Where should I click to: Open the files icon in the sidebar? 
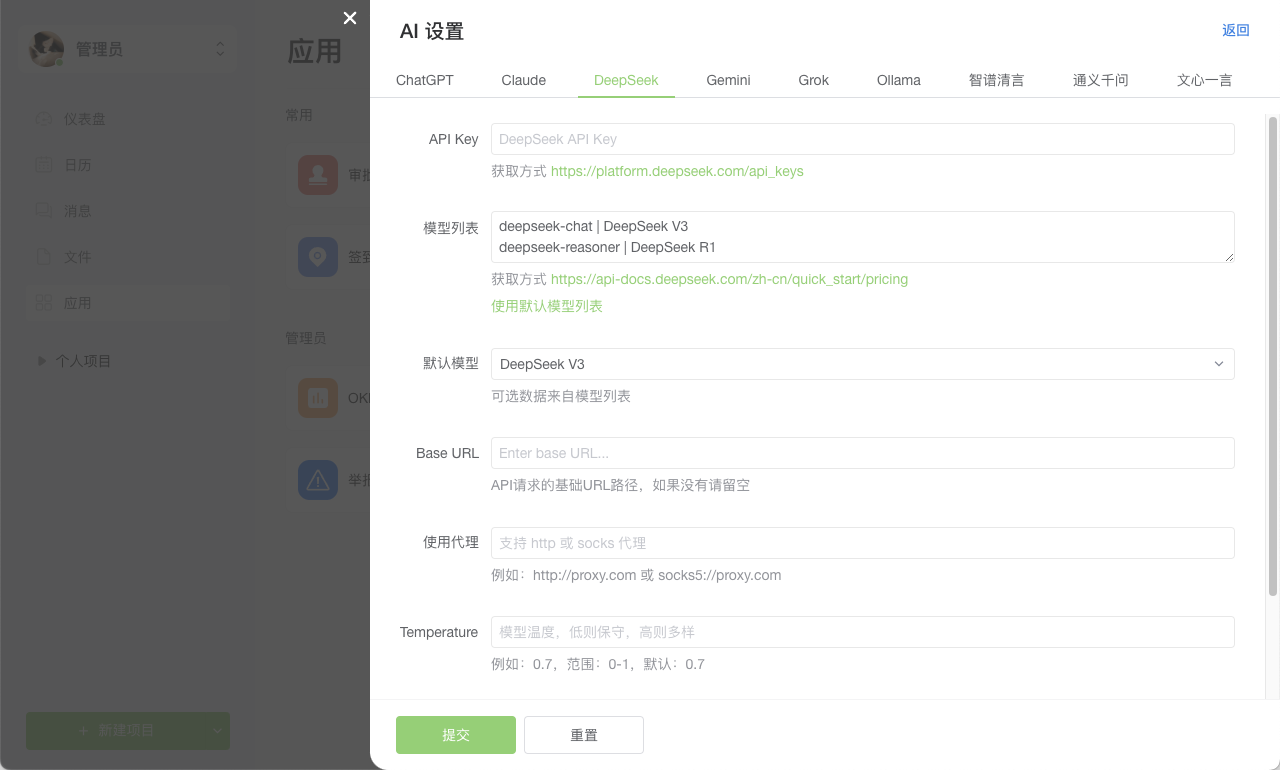pos(44,257)
